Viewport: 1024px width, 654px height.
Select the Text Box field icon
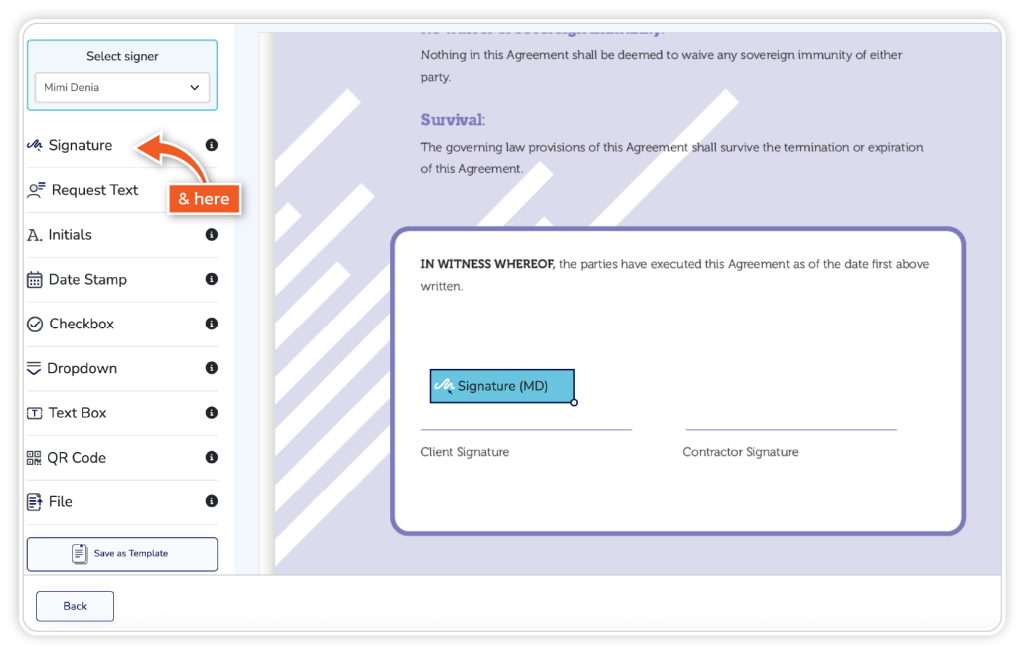pos(35,413)
